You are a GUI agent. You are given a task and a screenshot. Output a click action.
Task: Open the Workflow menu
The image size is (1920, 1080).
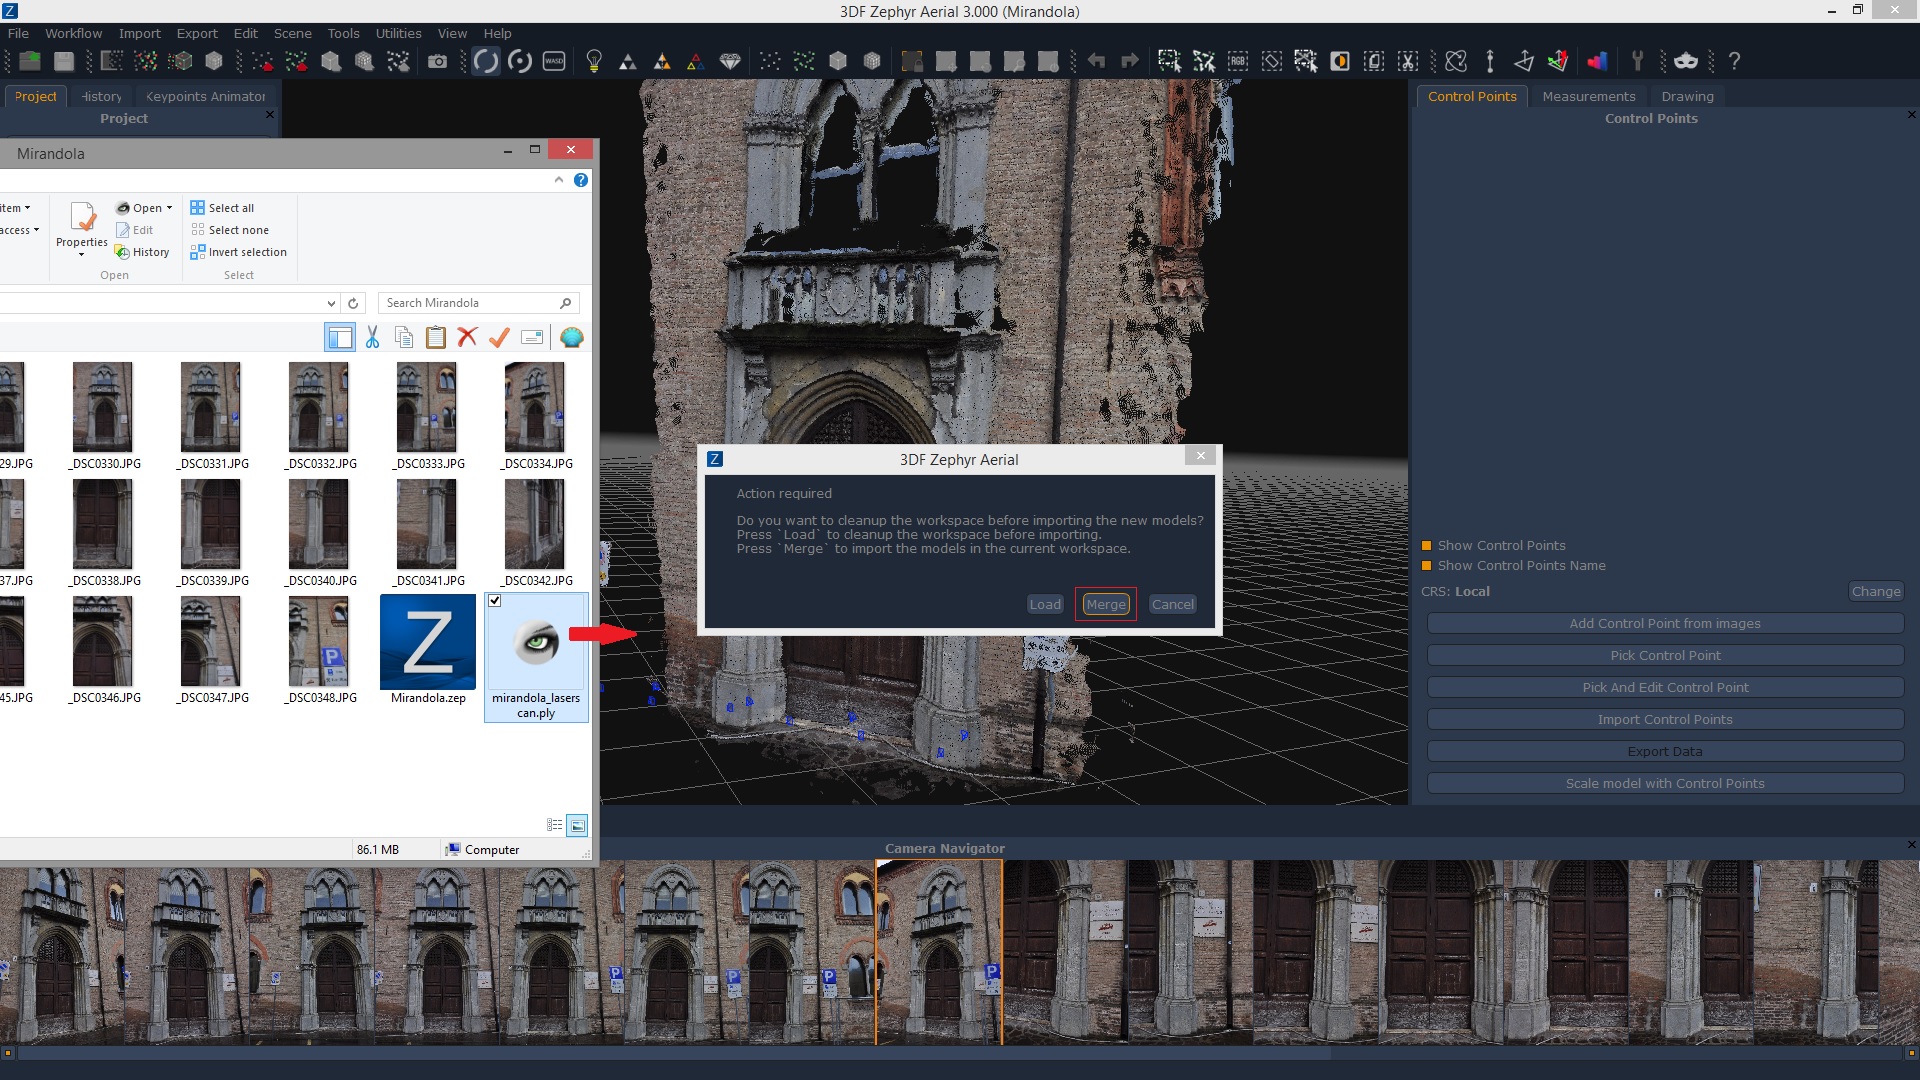pyautogui.click(x=72, y=33)
